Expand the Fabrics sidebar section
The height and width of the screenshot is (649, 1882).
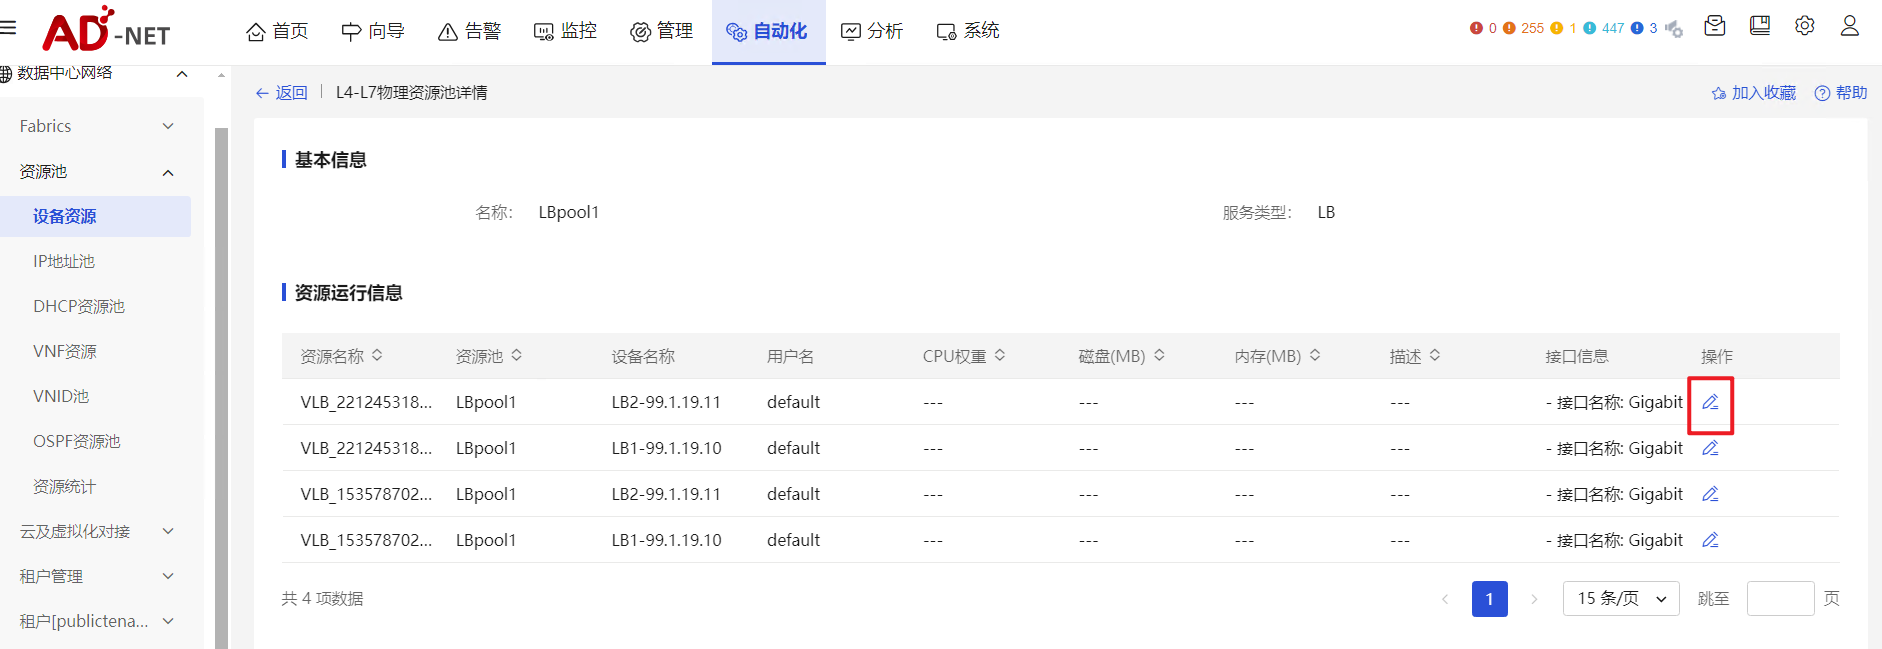click(x=96, y=126)
